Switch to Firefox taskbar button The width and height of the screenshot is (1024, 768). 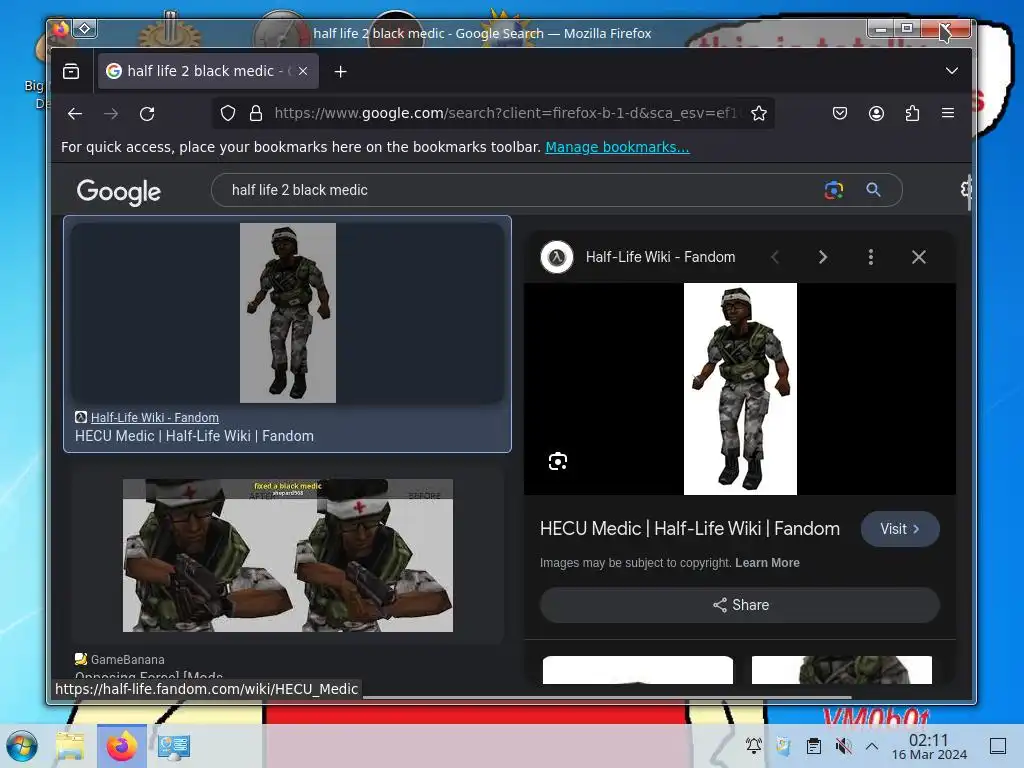pyautogui.click(x=121, y=746)
